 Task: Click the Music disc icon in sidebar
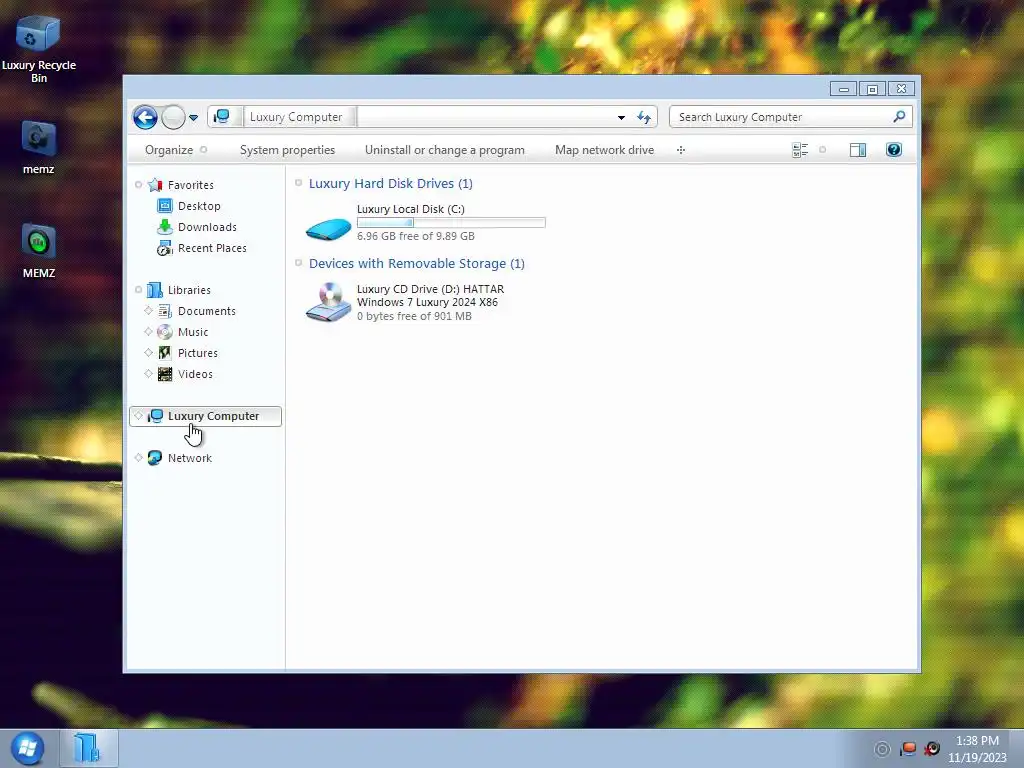pos(165,332)
